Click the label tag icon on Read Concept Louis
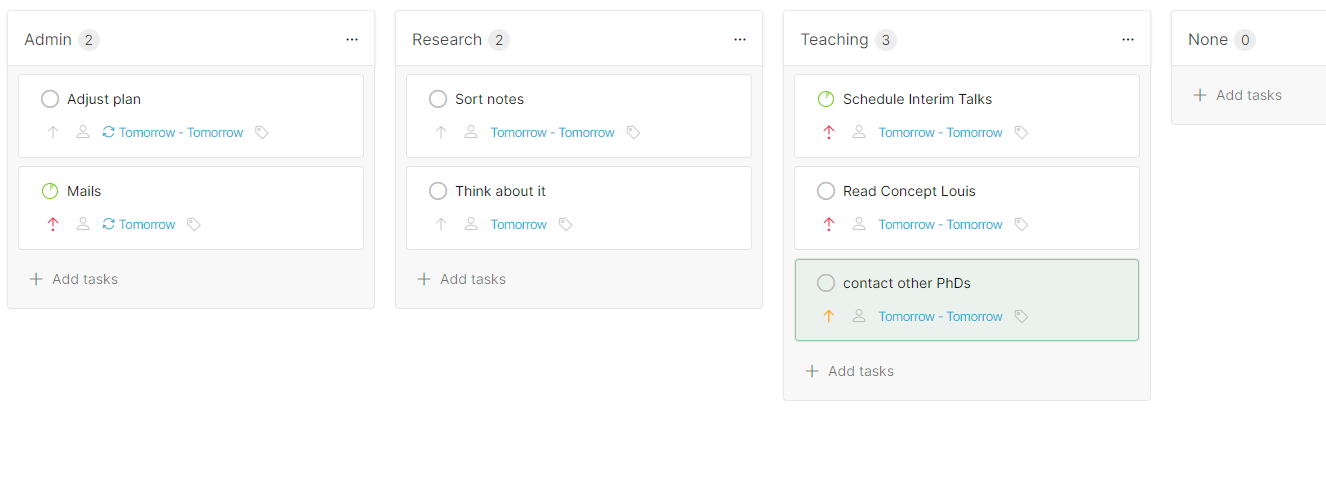Viewport: 1326px width, 490px height. (1021, 224)
